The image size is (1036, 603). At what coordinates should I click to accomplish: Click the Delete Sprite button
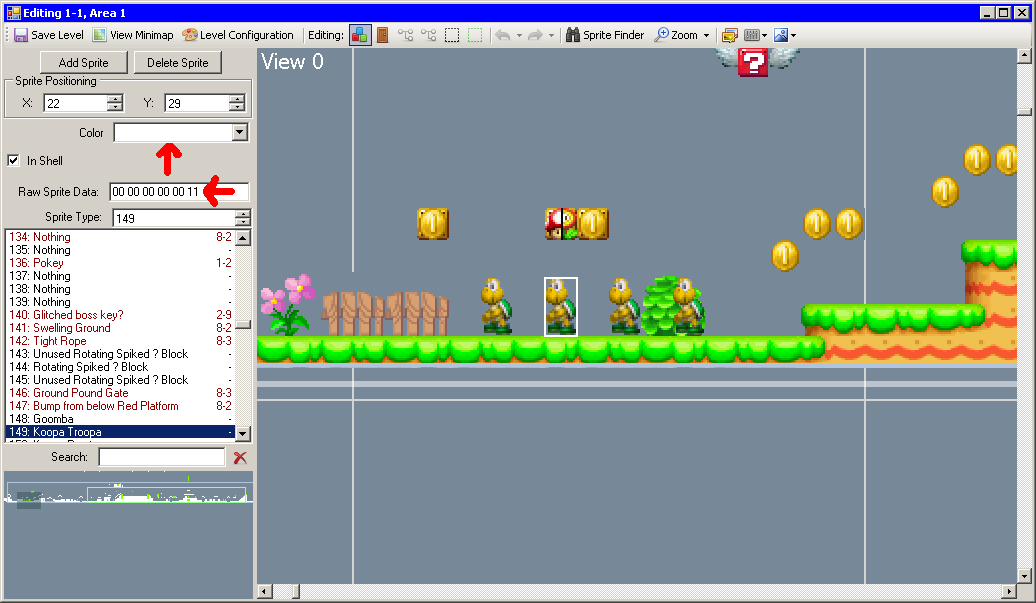[177, 62]
